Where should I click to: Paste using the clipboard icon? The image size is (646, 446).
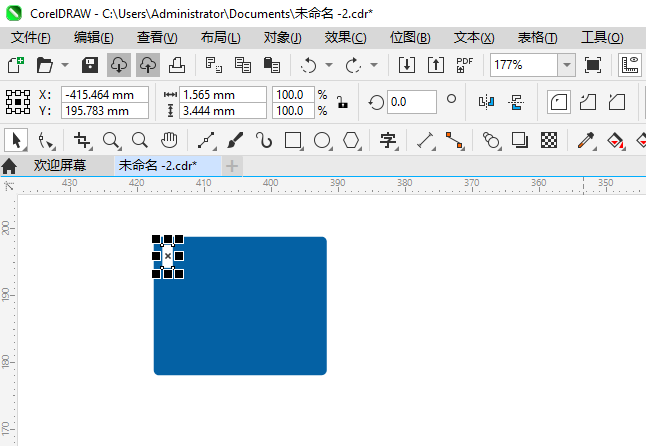click(272, 65)
